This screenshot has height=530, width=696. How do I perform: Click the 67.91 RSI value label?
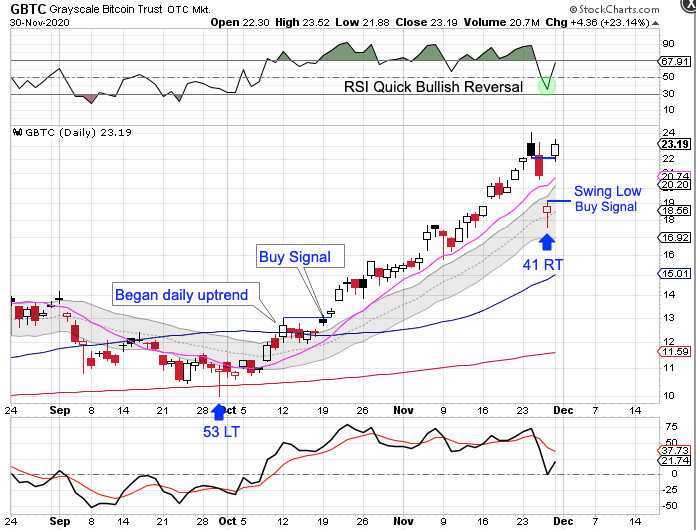676,62
